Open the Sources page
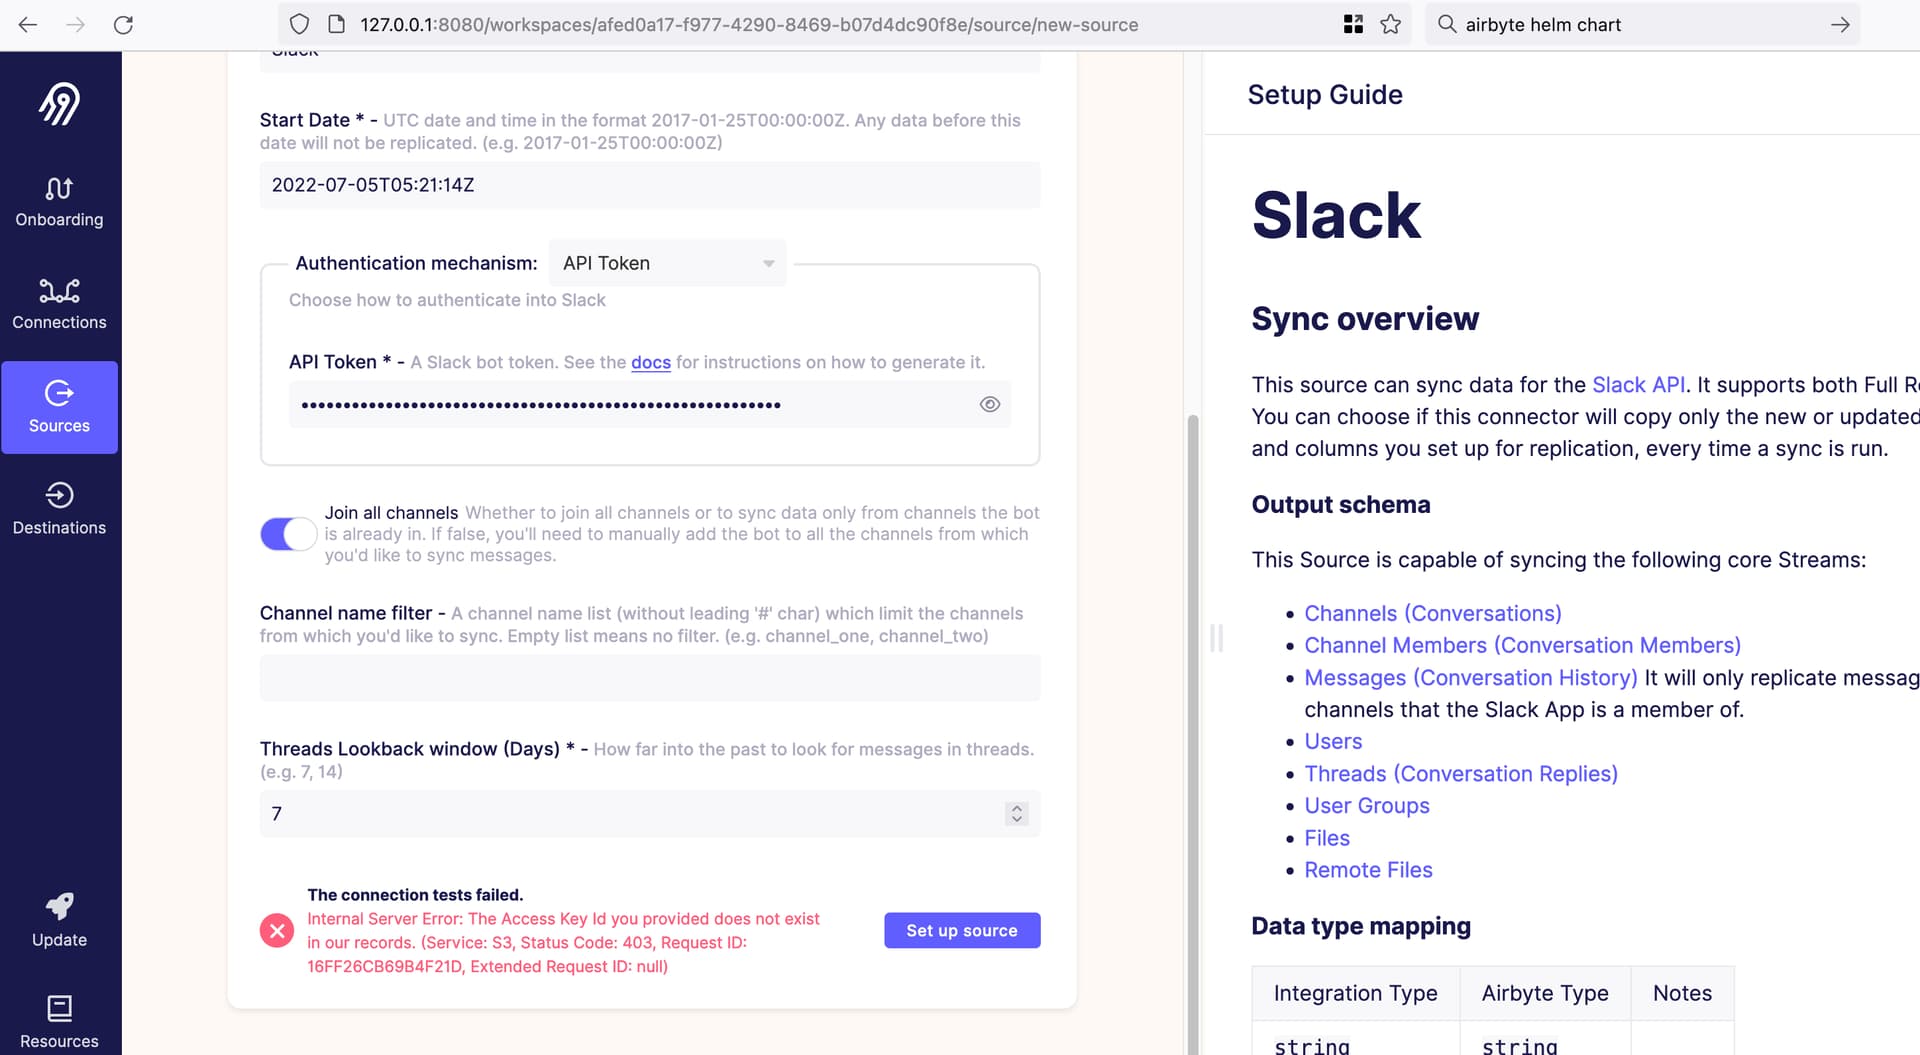This screenshot has width=1920, height=1055. click(59, 407)
